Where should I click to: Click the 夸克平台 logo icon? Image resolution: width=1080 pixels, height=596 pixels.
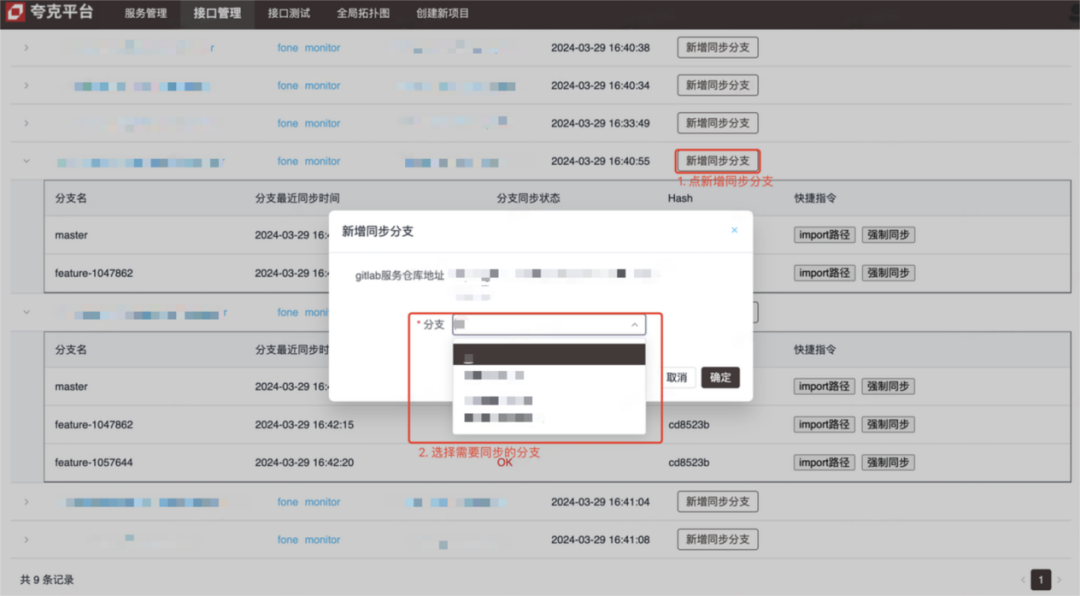[15, 12]
